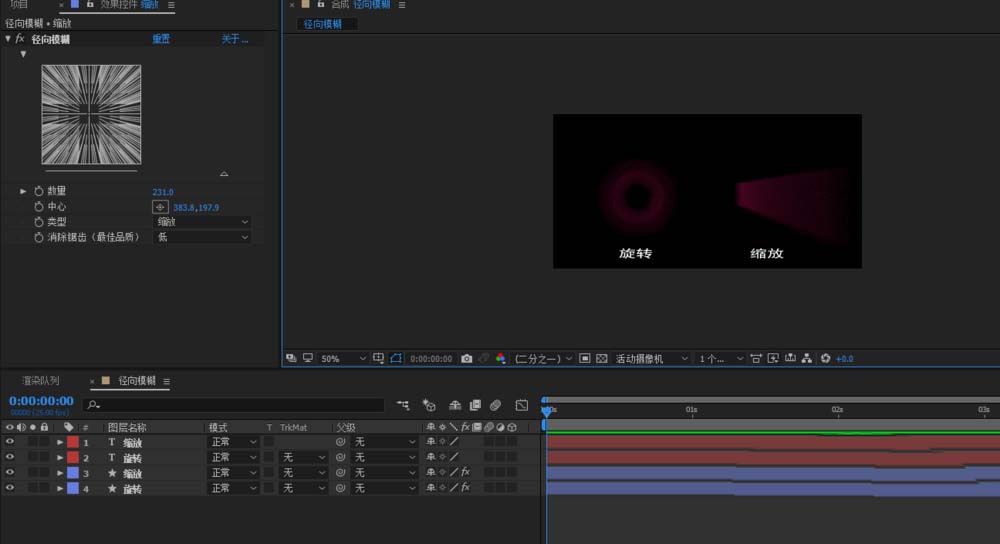Open the 活动摄像机 view dropdown

(651, 358)
